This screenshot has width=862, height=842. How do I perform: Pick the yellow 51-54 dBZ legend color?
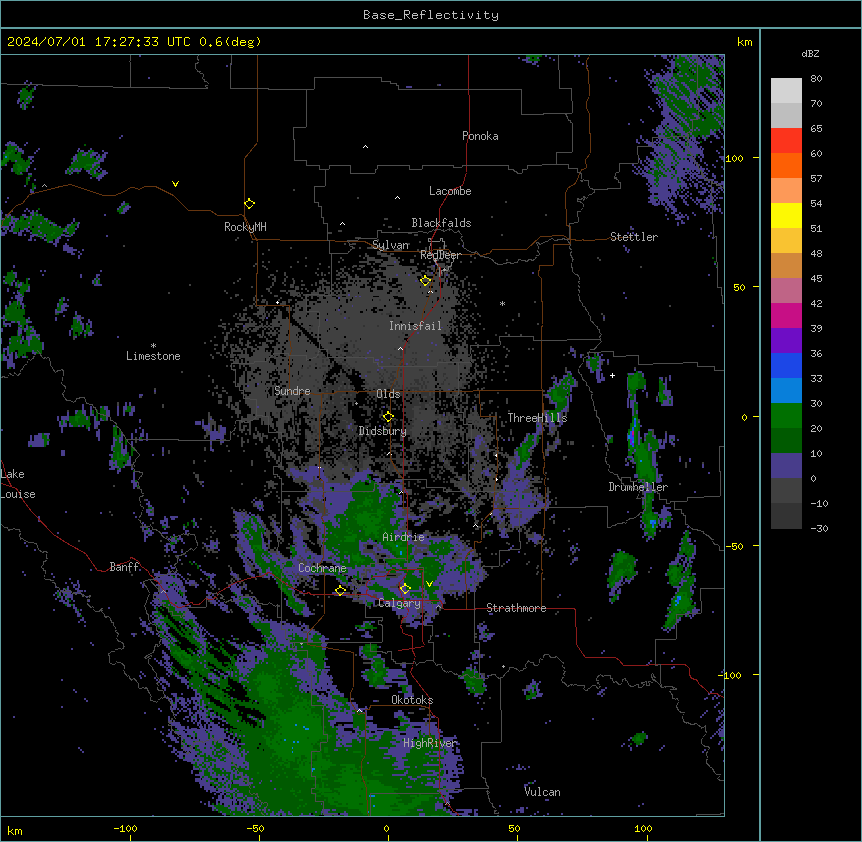point(786,215)
